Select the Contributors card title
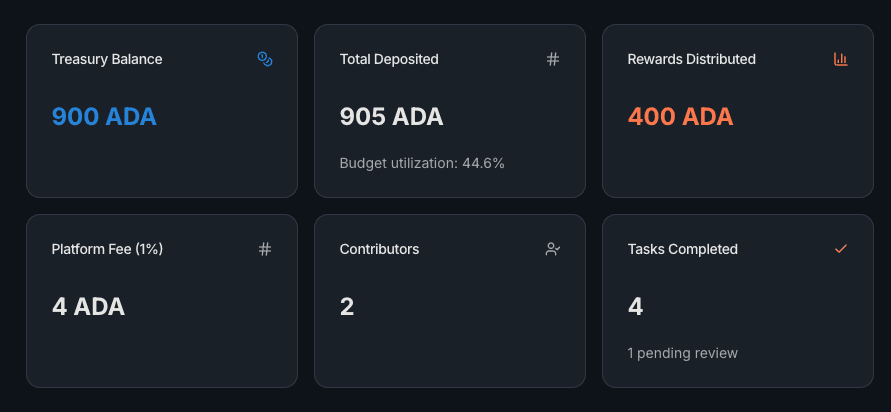This screenshot has height=412, width=891. tap(379, 249)
